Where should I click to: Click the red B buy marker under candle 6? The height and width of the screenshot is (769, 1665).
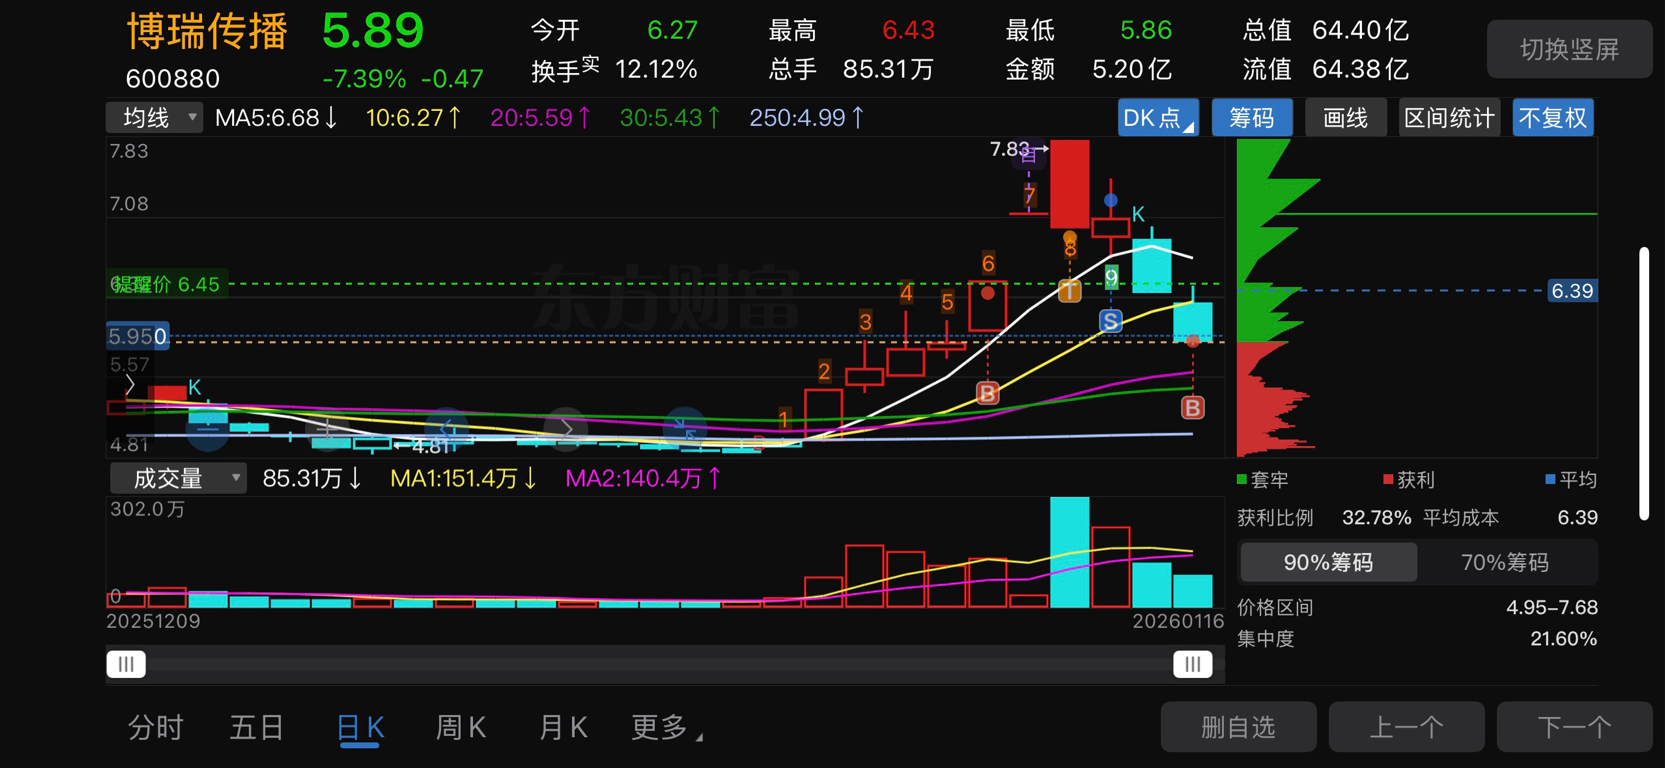(987, 393)
